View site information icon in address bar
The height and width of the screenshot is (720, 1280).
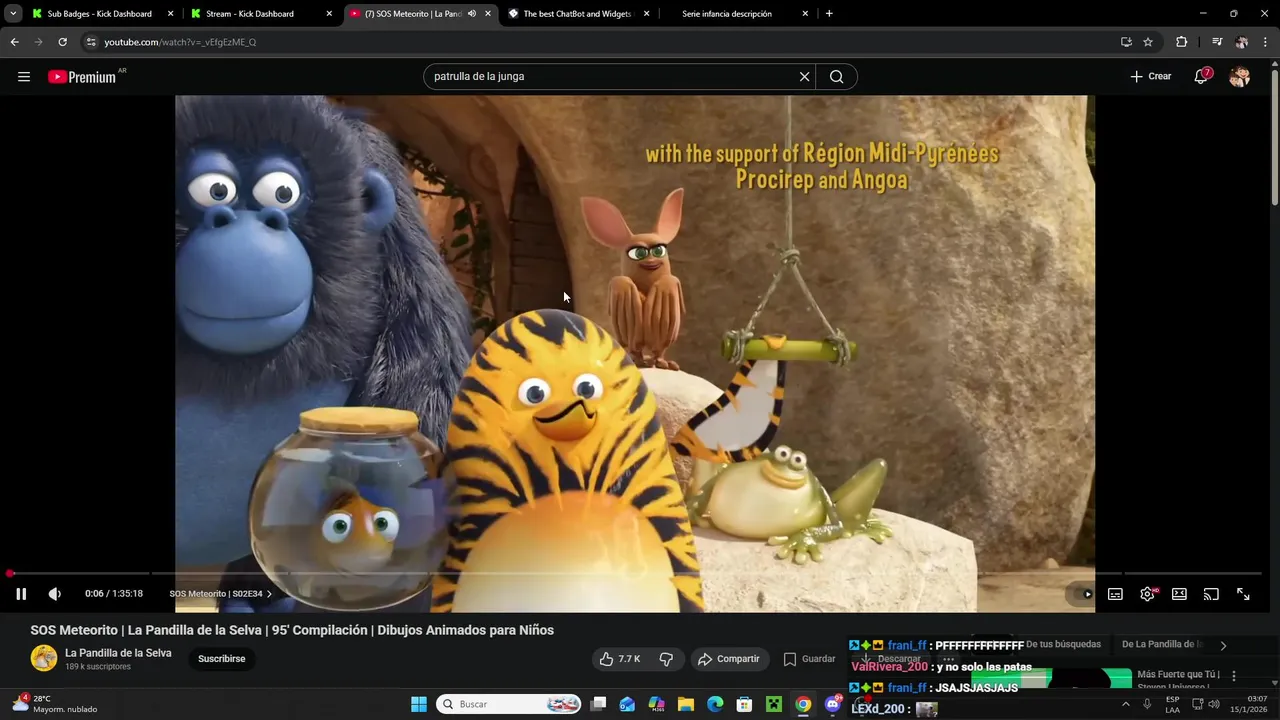[x=91, y=42]
